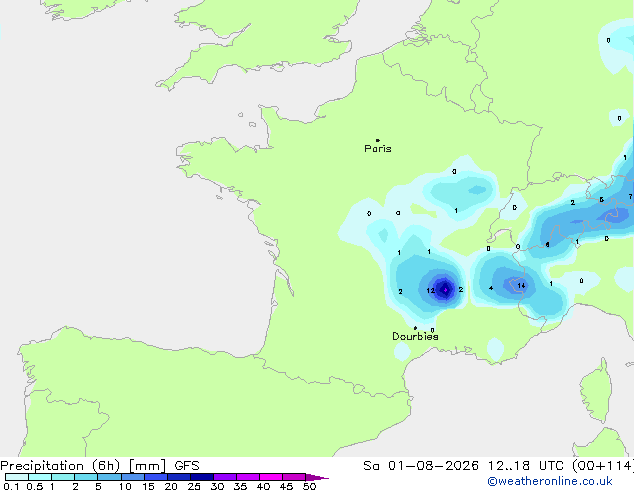The image size is (634, 490).
Task: Select the 12..18 UTC time range text
Action: pos(525,466)
